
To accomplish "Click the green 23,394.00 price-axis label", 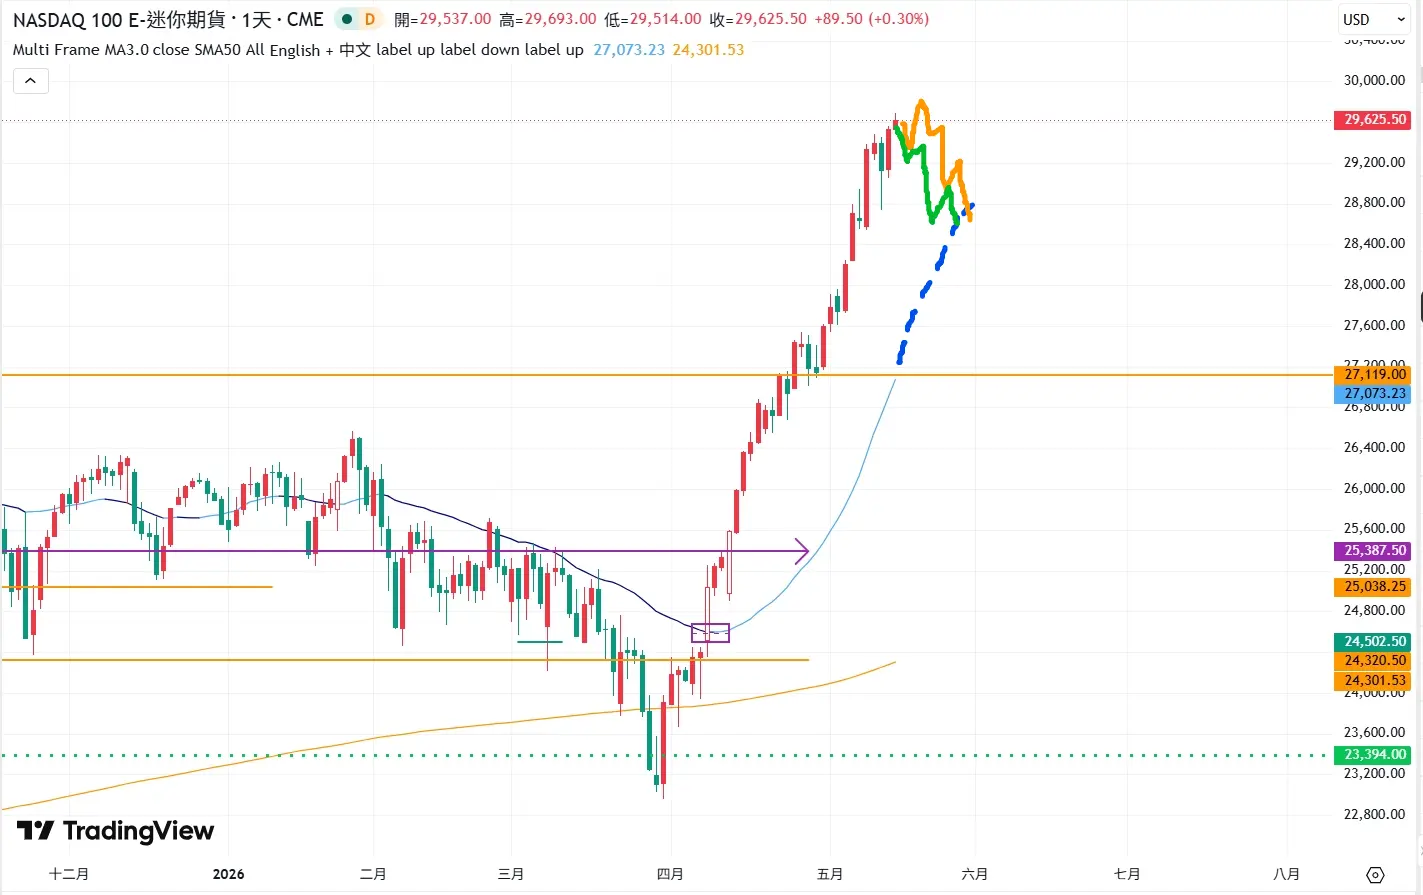I will [x=1374, y=755].
